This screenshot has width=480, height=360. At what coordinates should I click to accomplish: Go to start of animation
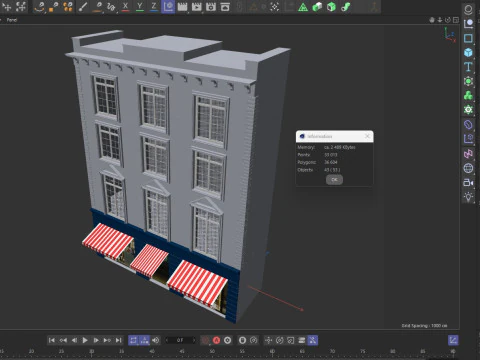tap(52, 340)
